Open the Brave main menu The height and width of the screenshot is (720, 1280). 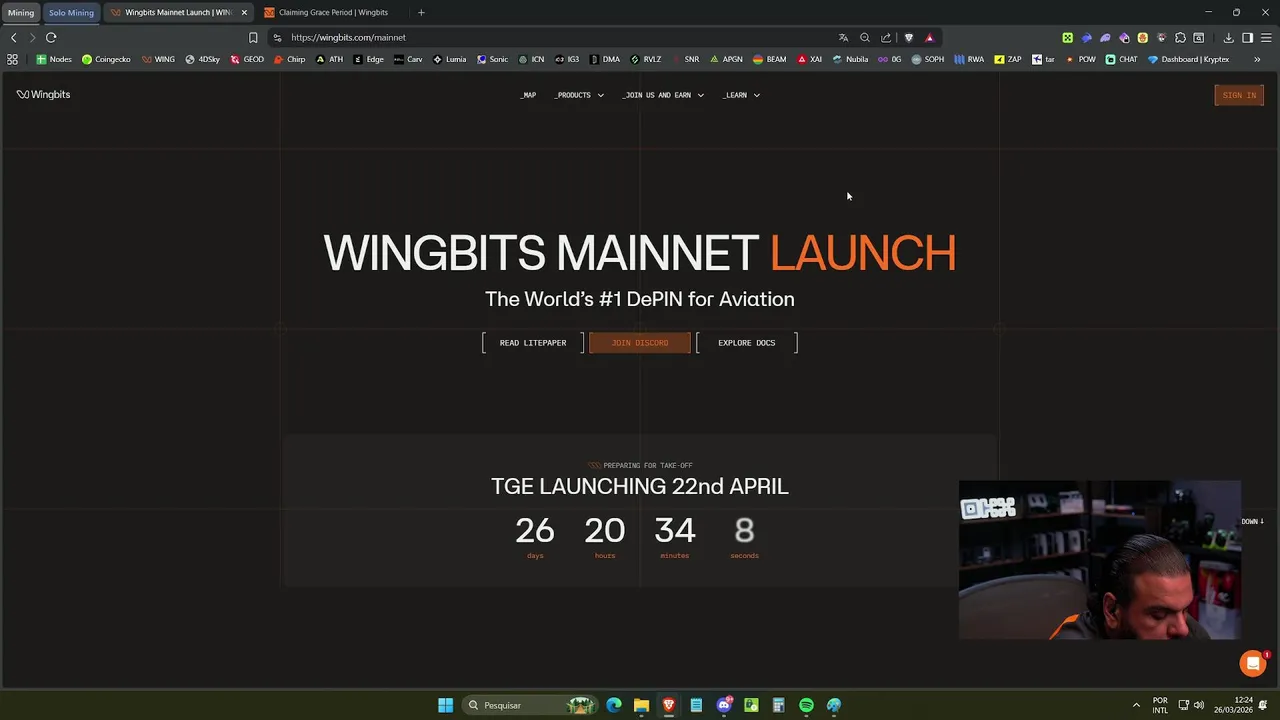[x=1266, y=38]
